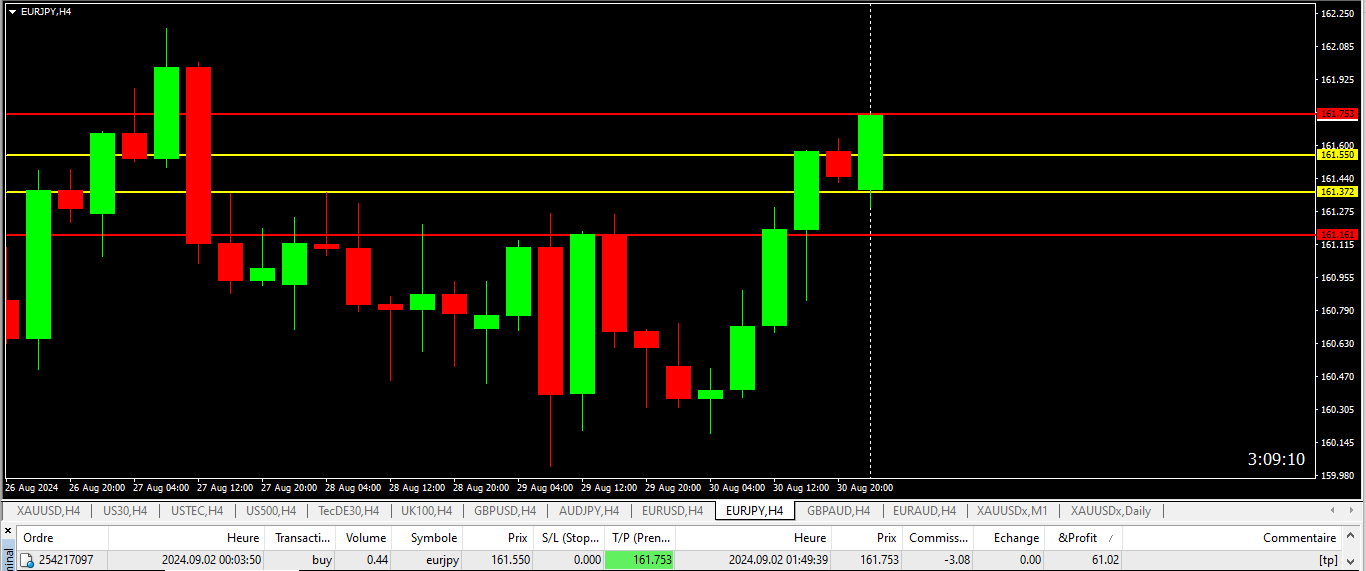The width and height of the screenshot is (1366, 571).
Task: Close the terminal panel with the x icon
Action: coord(8,531)
